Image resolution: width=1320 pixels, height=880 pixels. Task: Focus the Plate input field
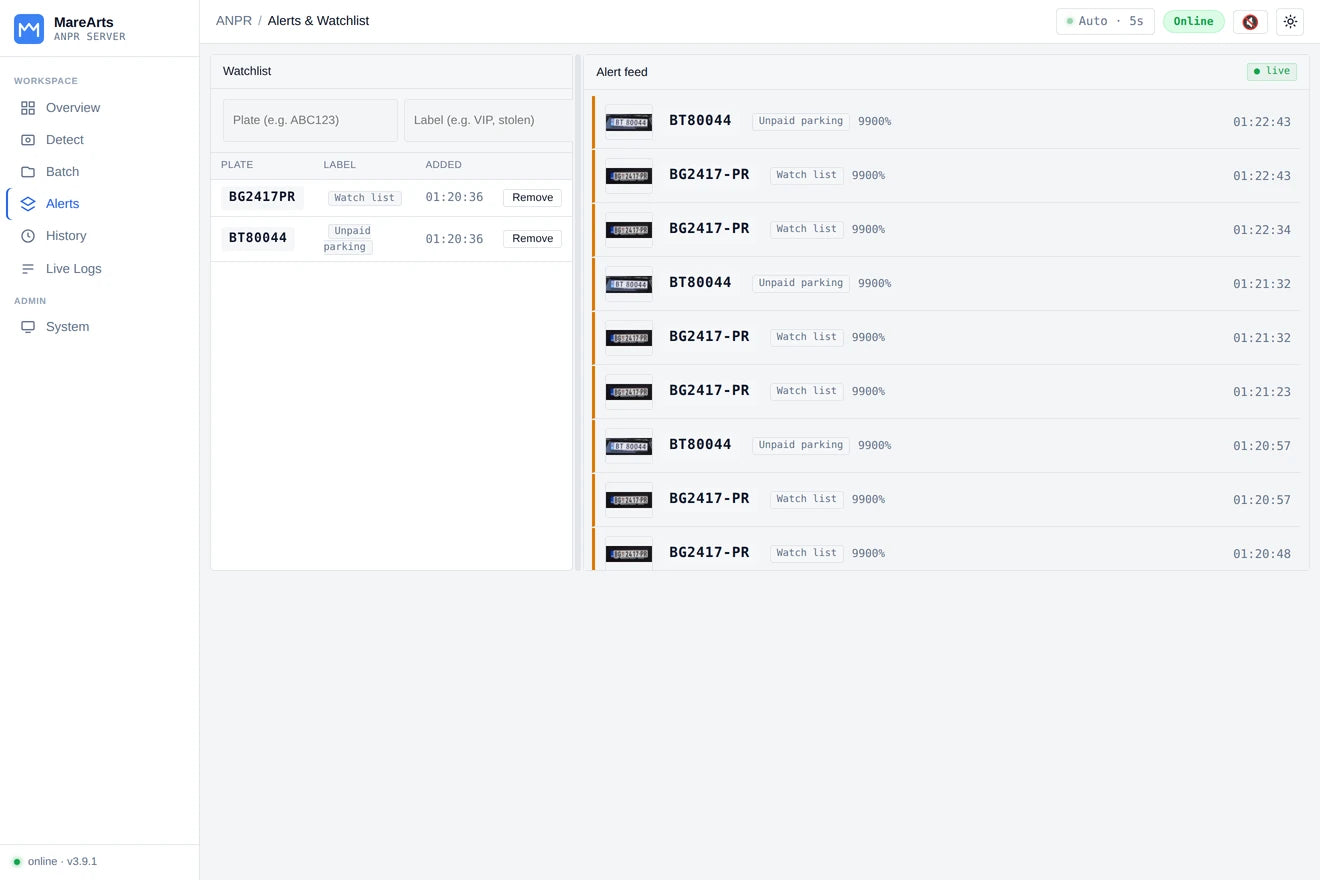(x=310, y=120)
